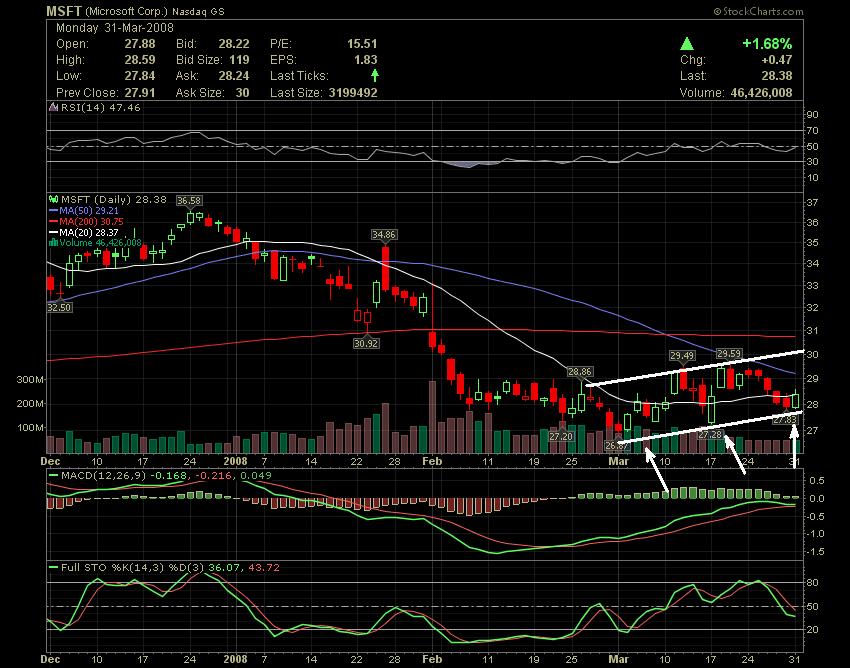850x668 pixels.
Task: Select the EPS value 1.83
Action: click(366, 60)
